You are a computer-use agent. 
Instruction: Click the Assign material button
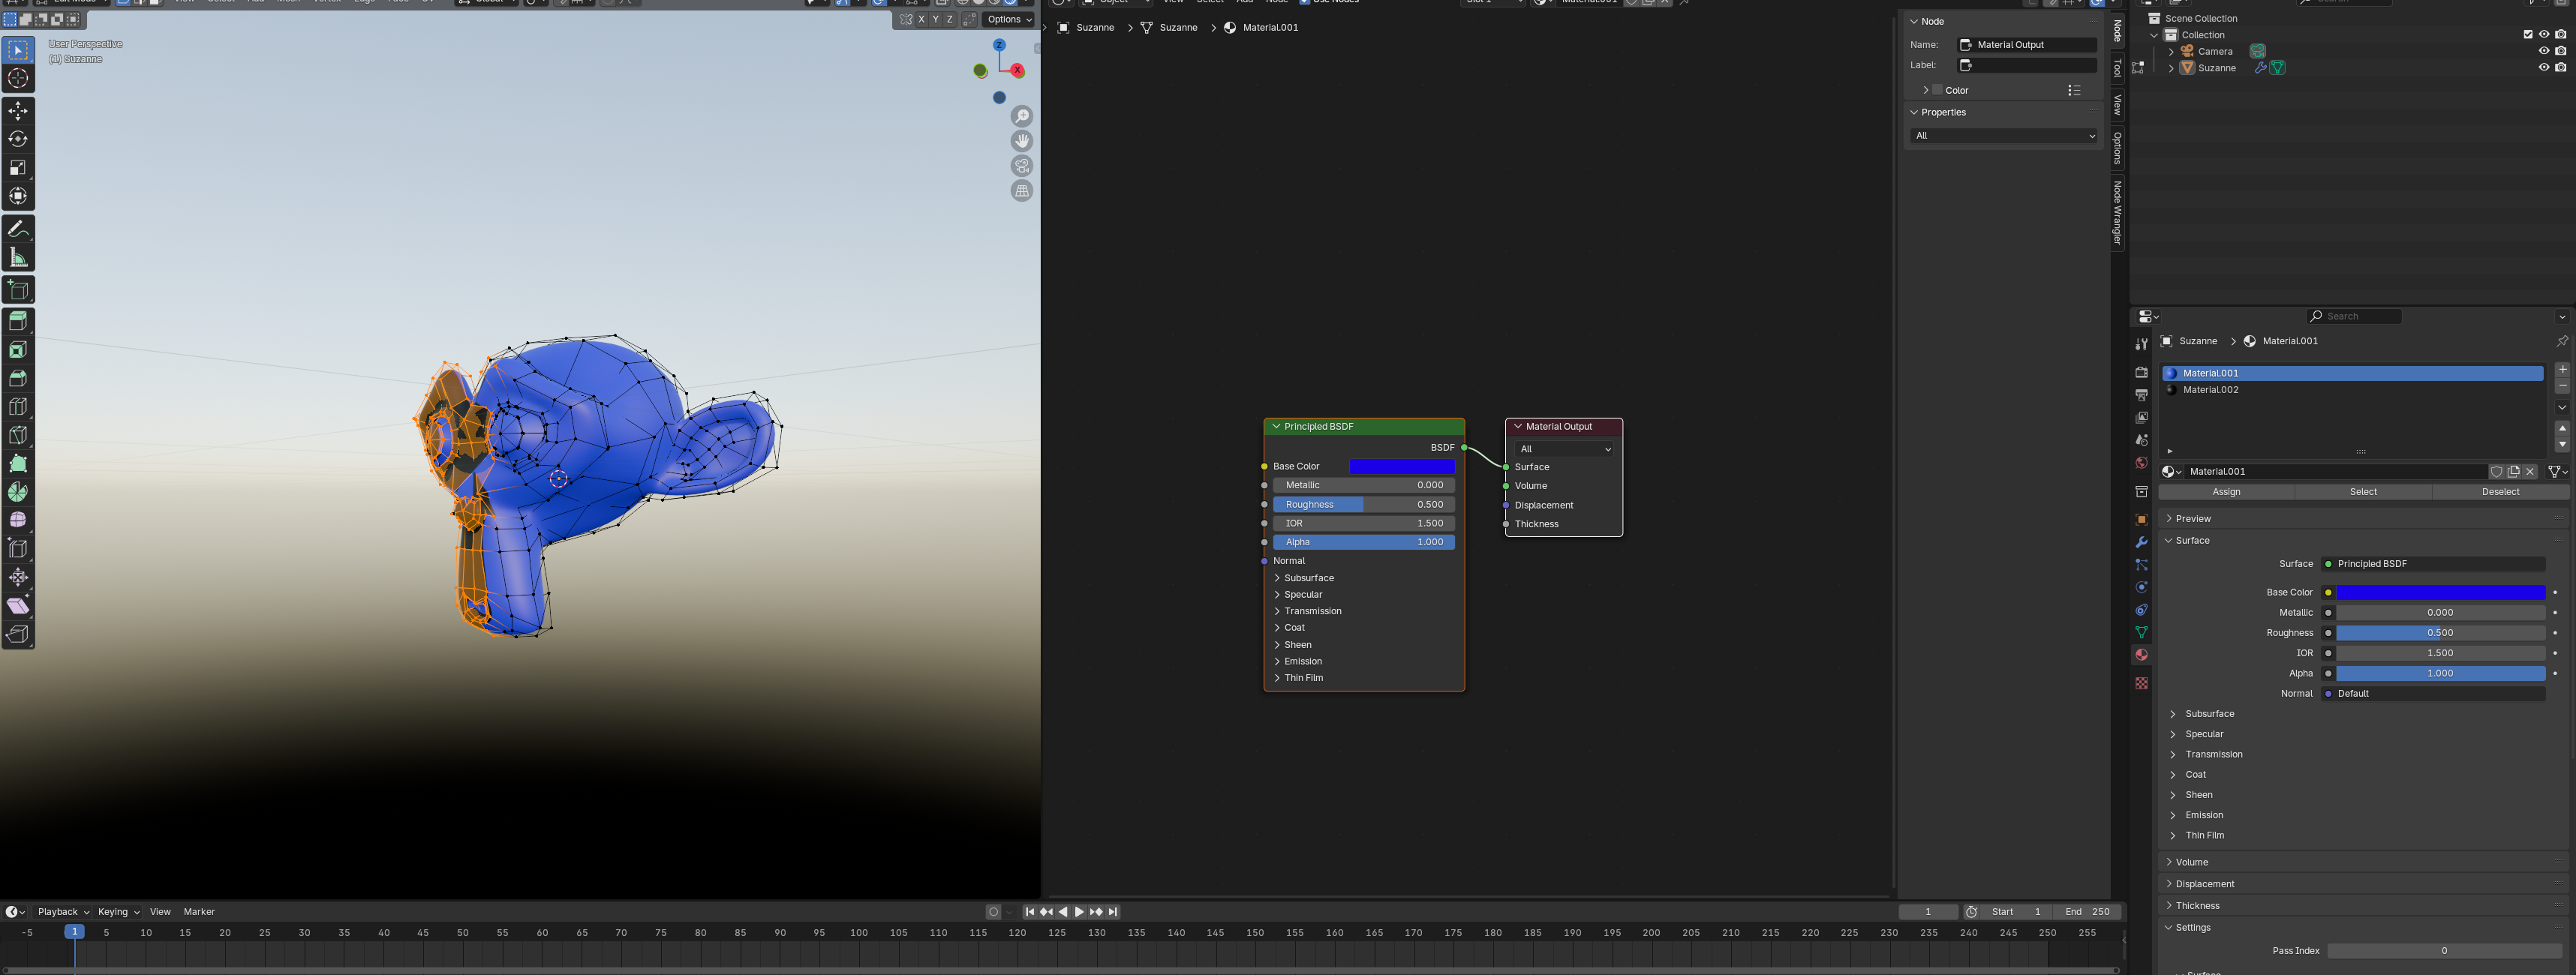tap(2226, 492)
